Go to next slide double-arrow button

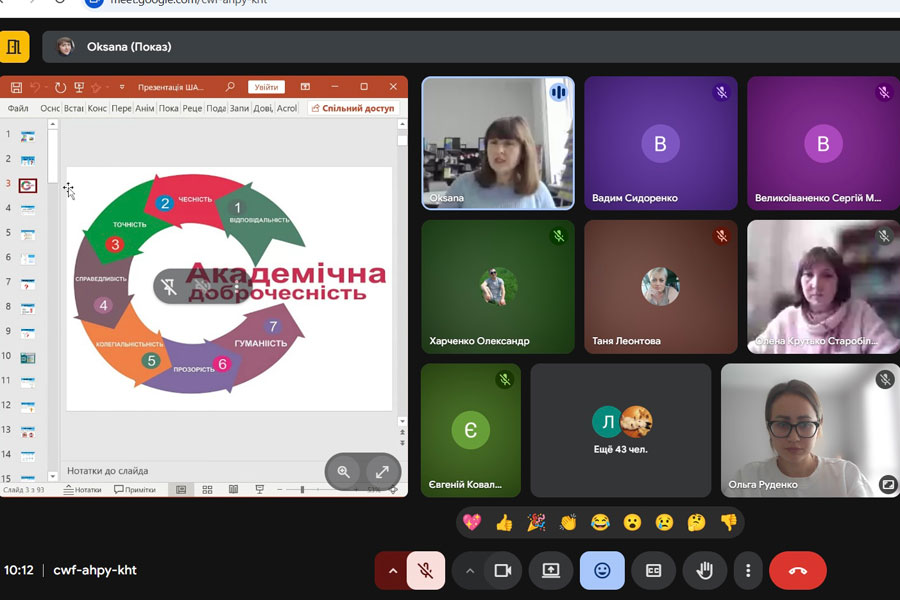[x=402, y=443]
